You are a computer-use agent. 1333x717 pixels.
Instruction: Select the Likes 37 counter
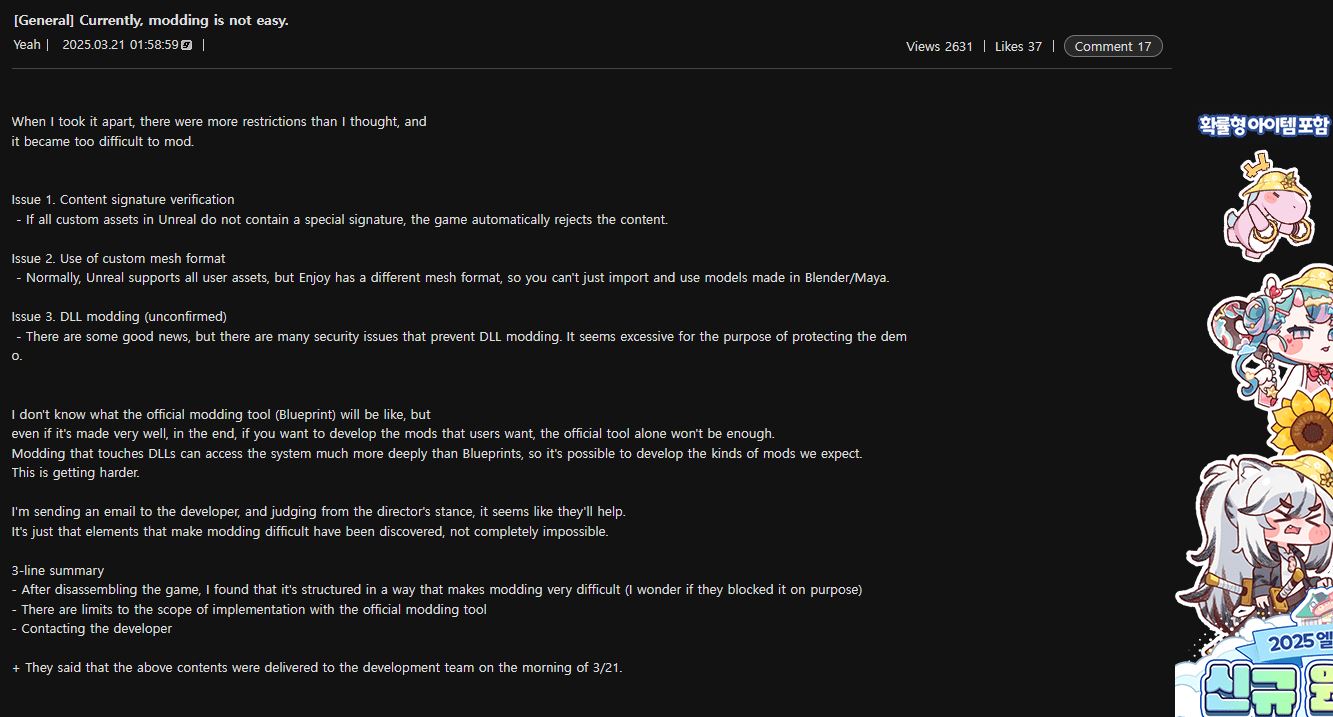[1018, 46]
